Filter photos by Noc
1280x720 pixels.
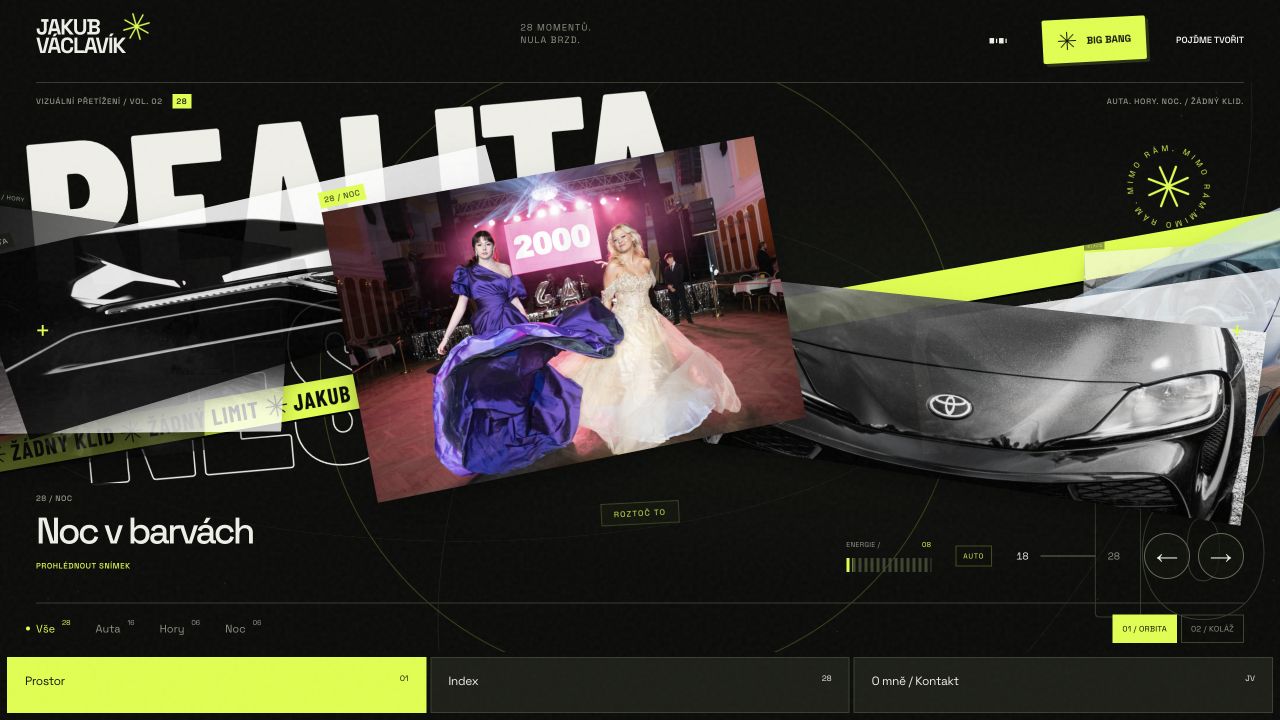click(243, 628)
